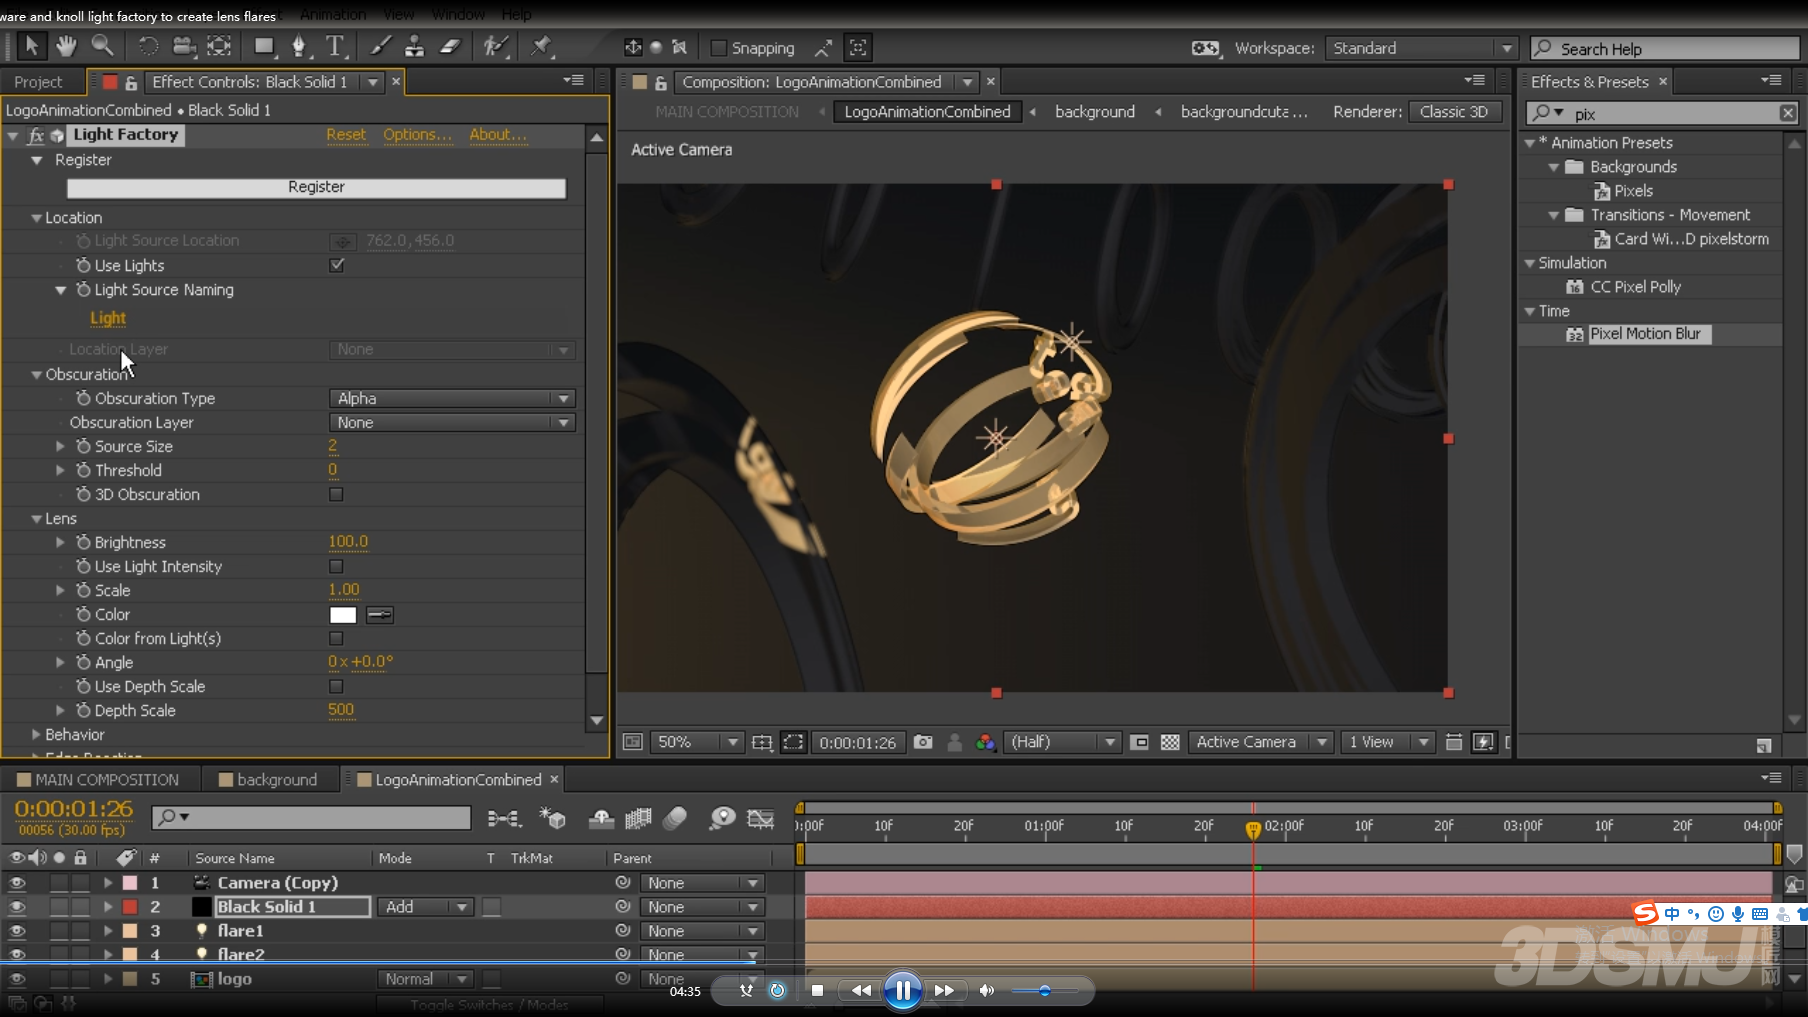This screenshot has width=1808, height=1017.
Task: Open the channel color display icon
Action: (986, 742)
